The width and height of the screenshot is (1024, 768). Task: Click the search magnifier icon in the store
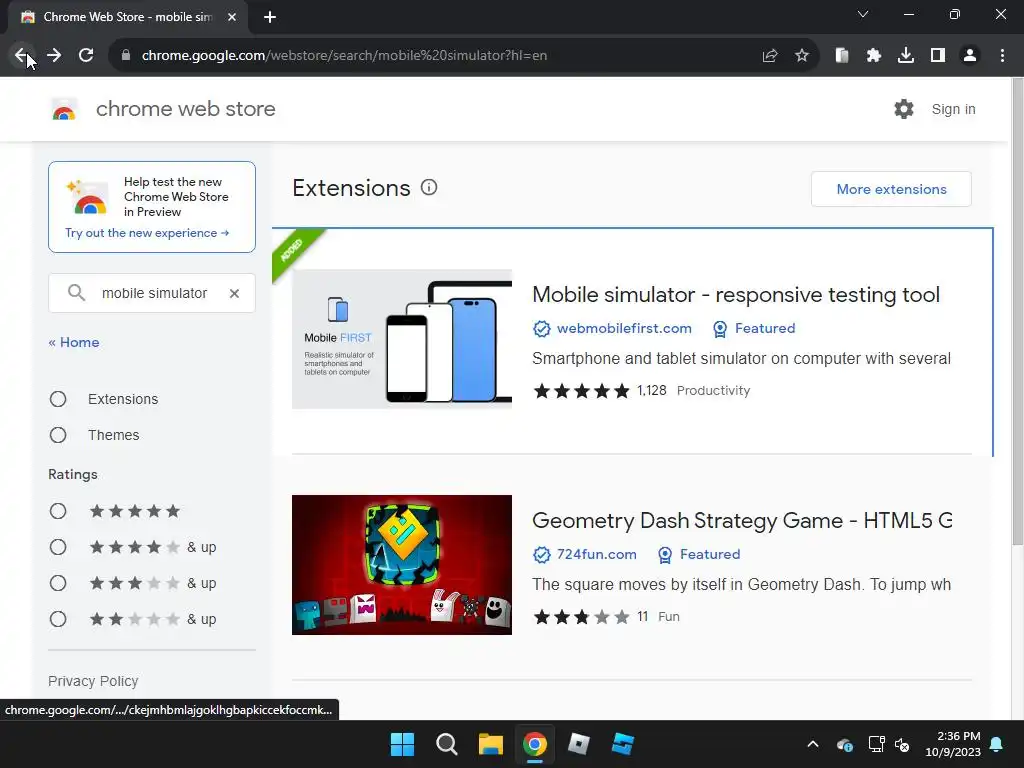coord(76,293)
